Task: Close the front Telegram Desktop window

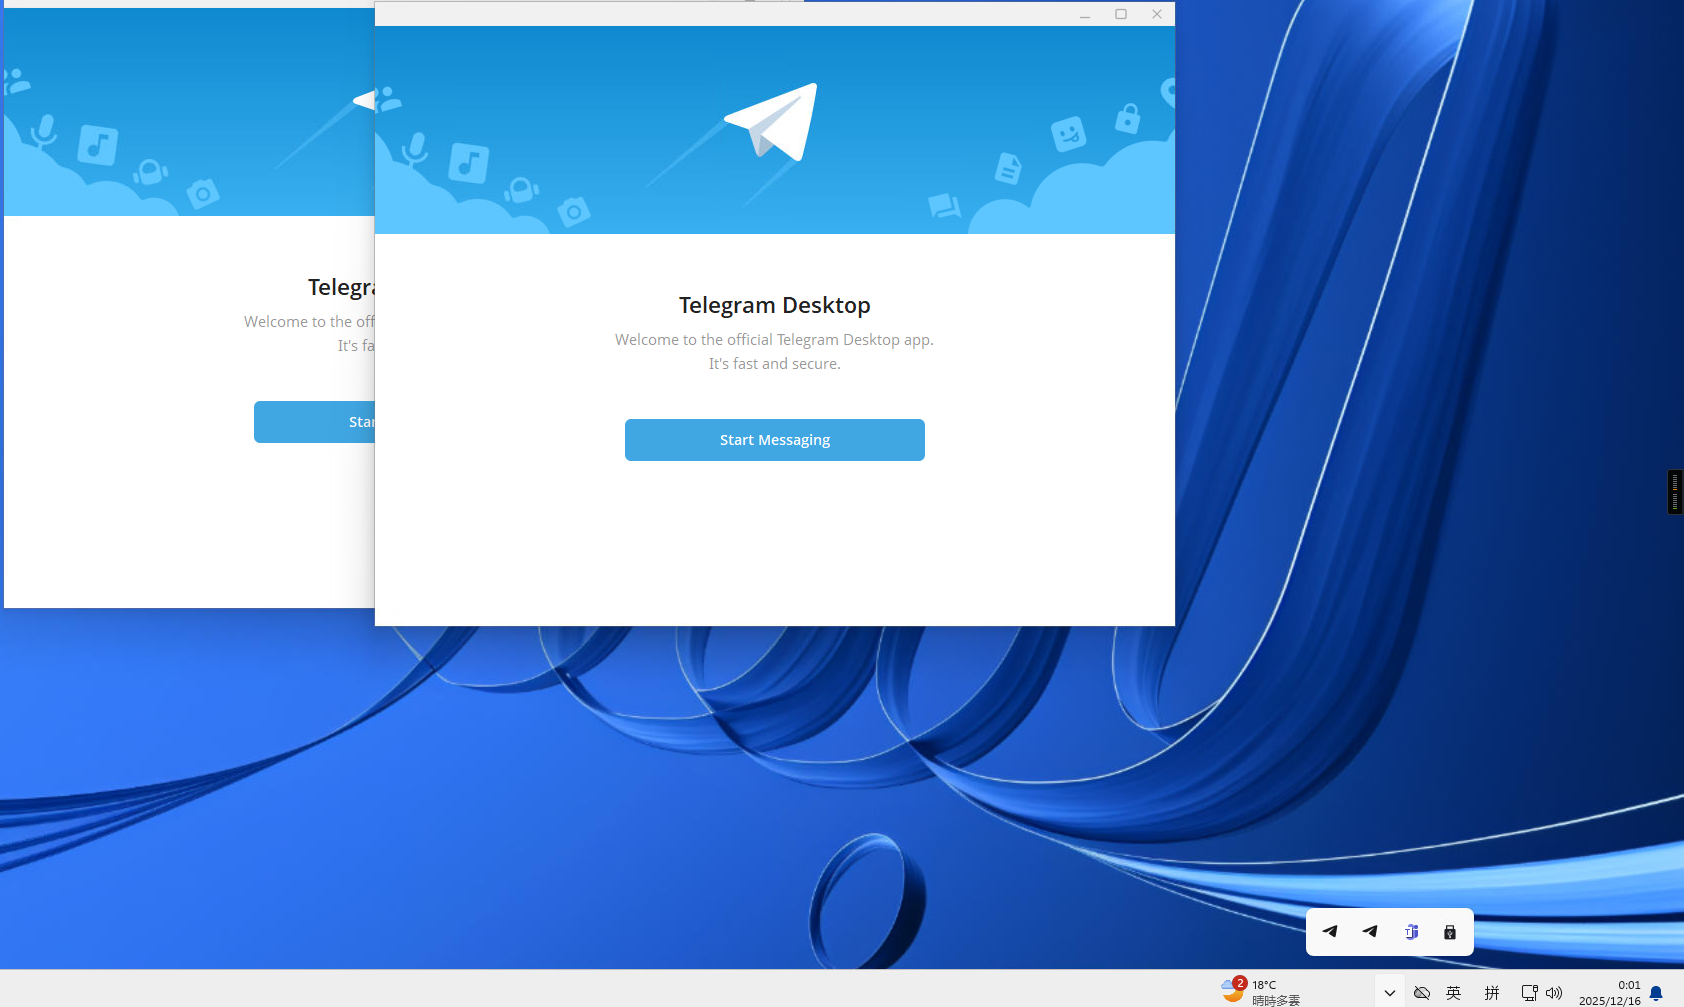Action: pyautogui.click(x=1157, y=14)
